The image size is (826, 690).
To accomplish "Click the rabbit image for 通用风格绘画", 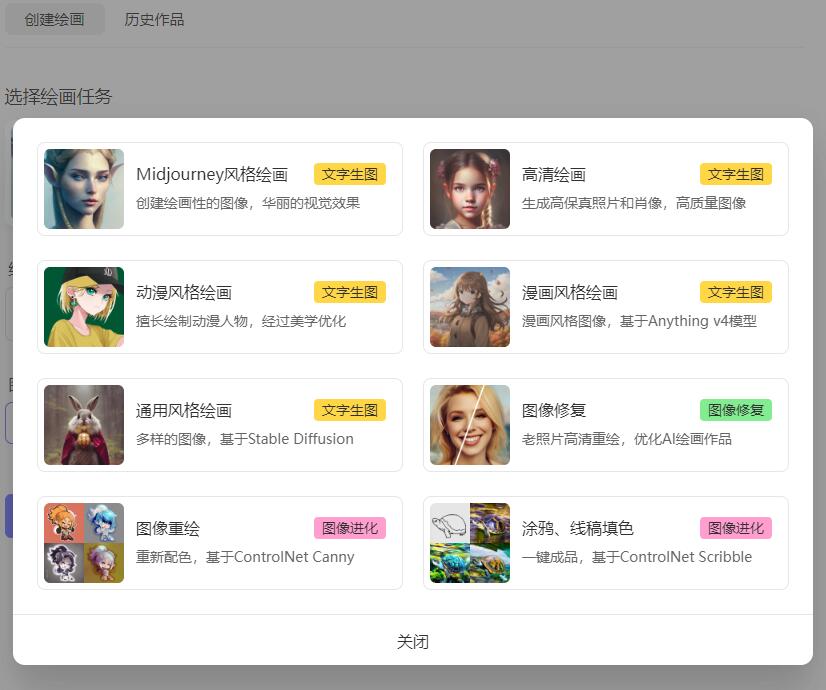I will pos(84,425).
